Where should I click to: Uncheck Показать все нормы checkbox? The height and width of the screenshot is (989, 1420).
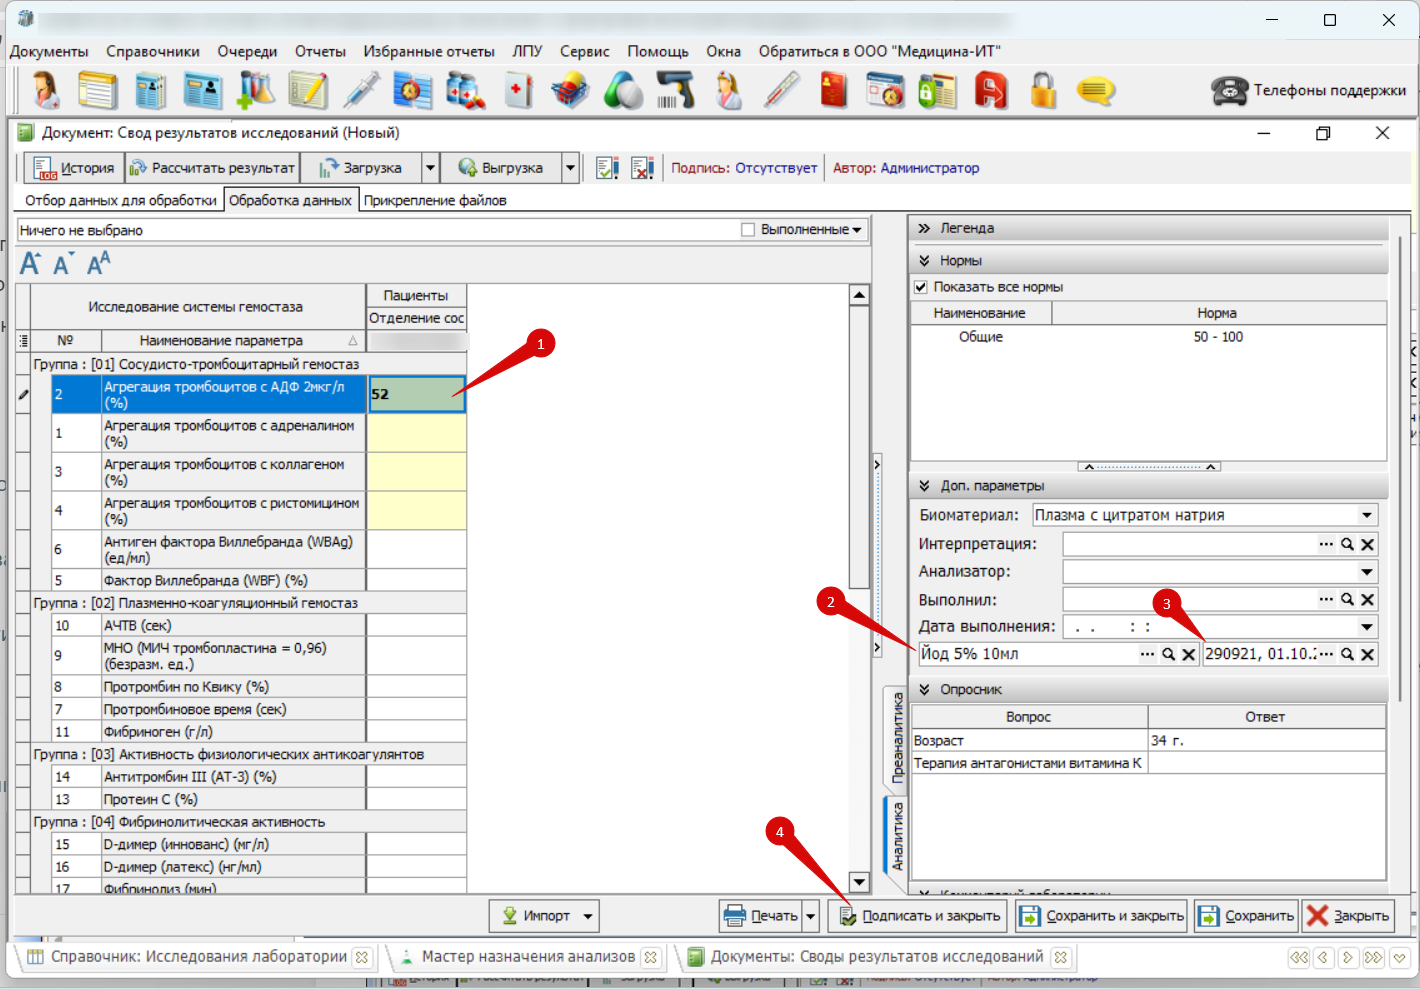click(x=921, y=287)
